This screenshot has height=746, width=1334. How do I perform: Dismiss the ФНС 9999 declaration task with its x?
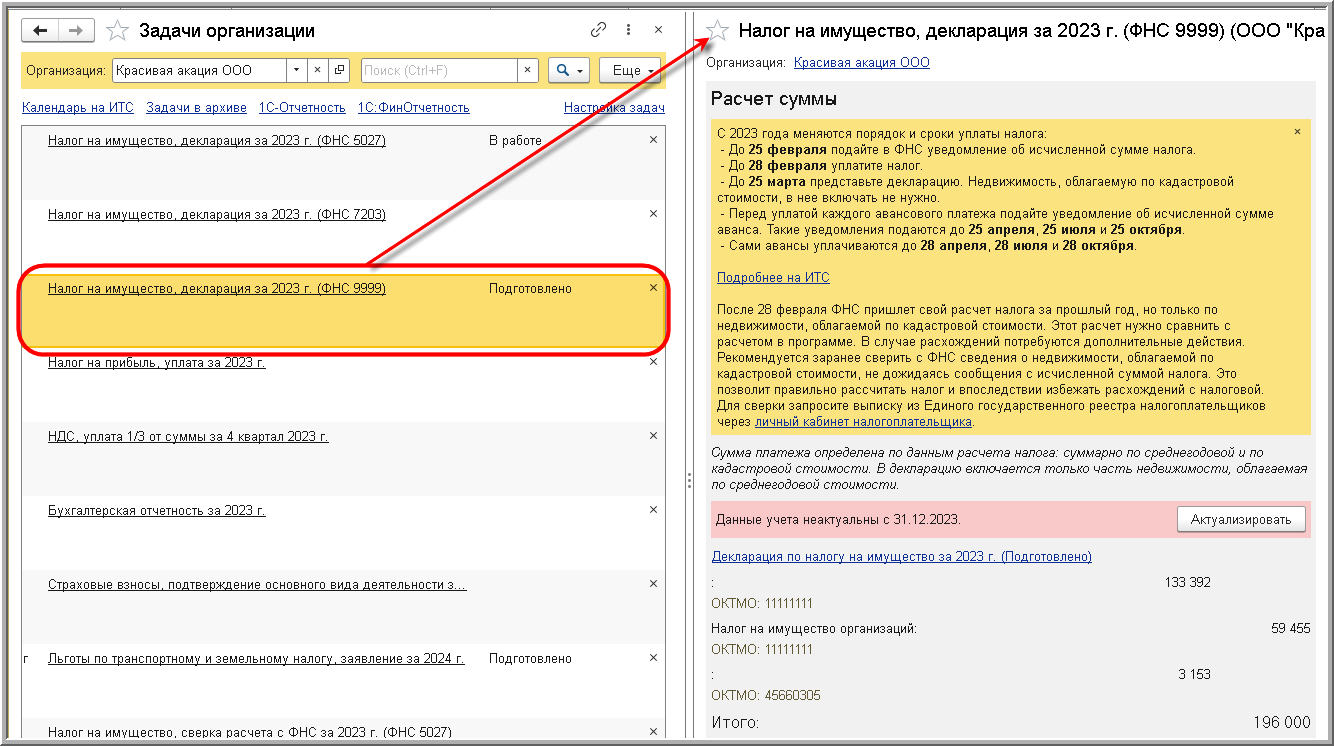tap(654, 288)
